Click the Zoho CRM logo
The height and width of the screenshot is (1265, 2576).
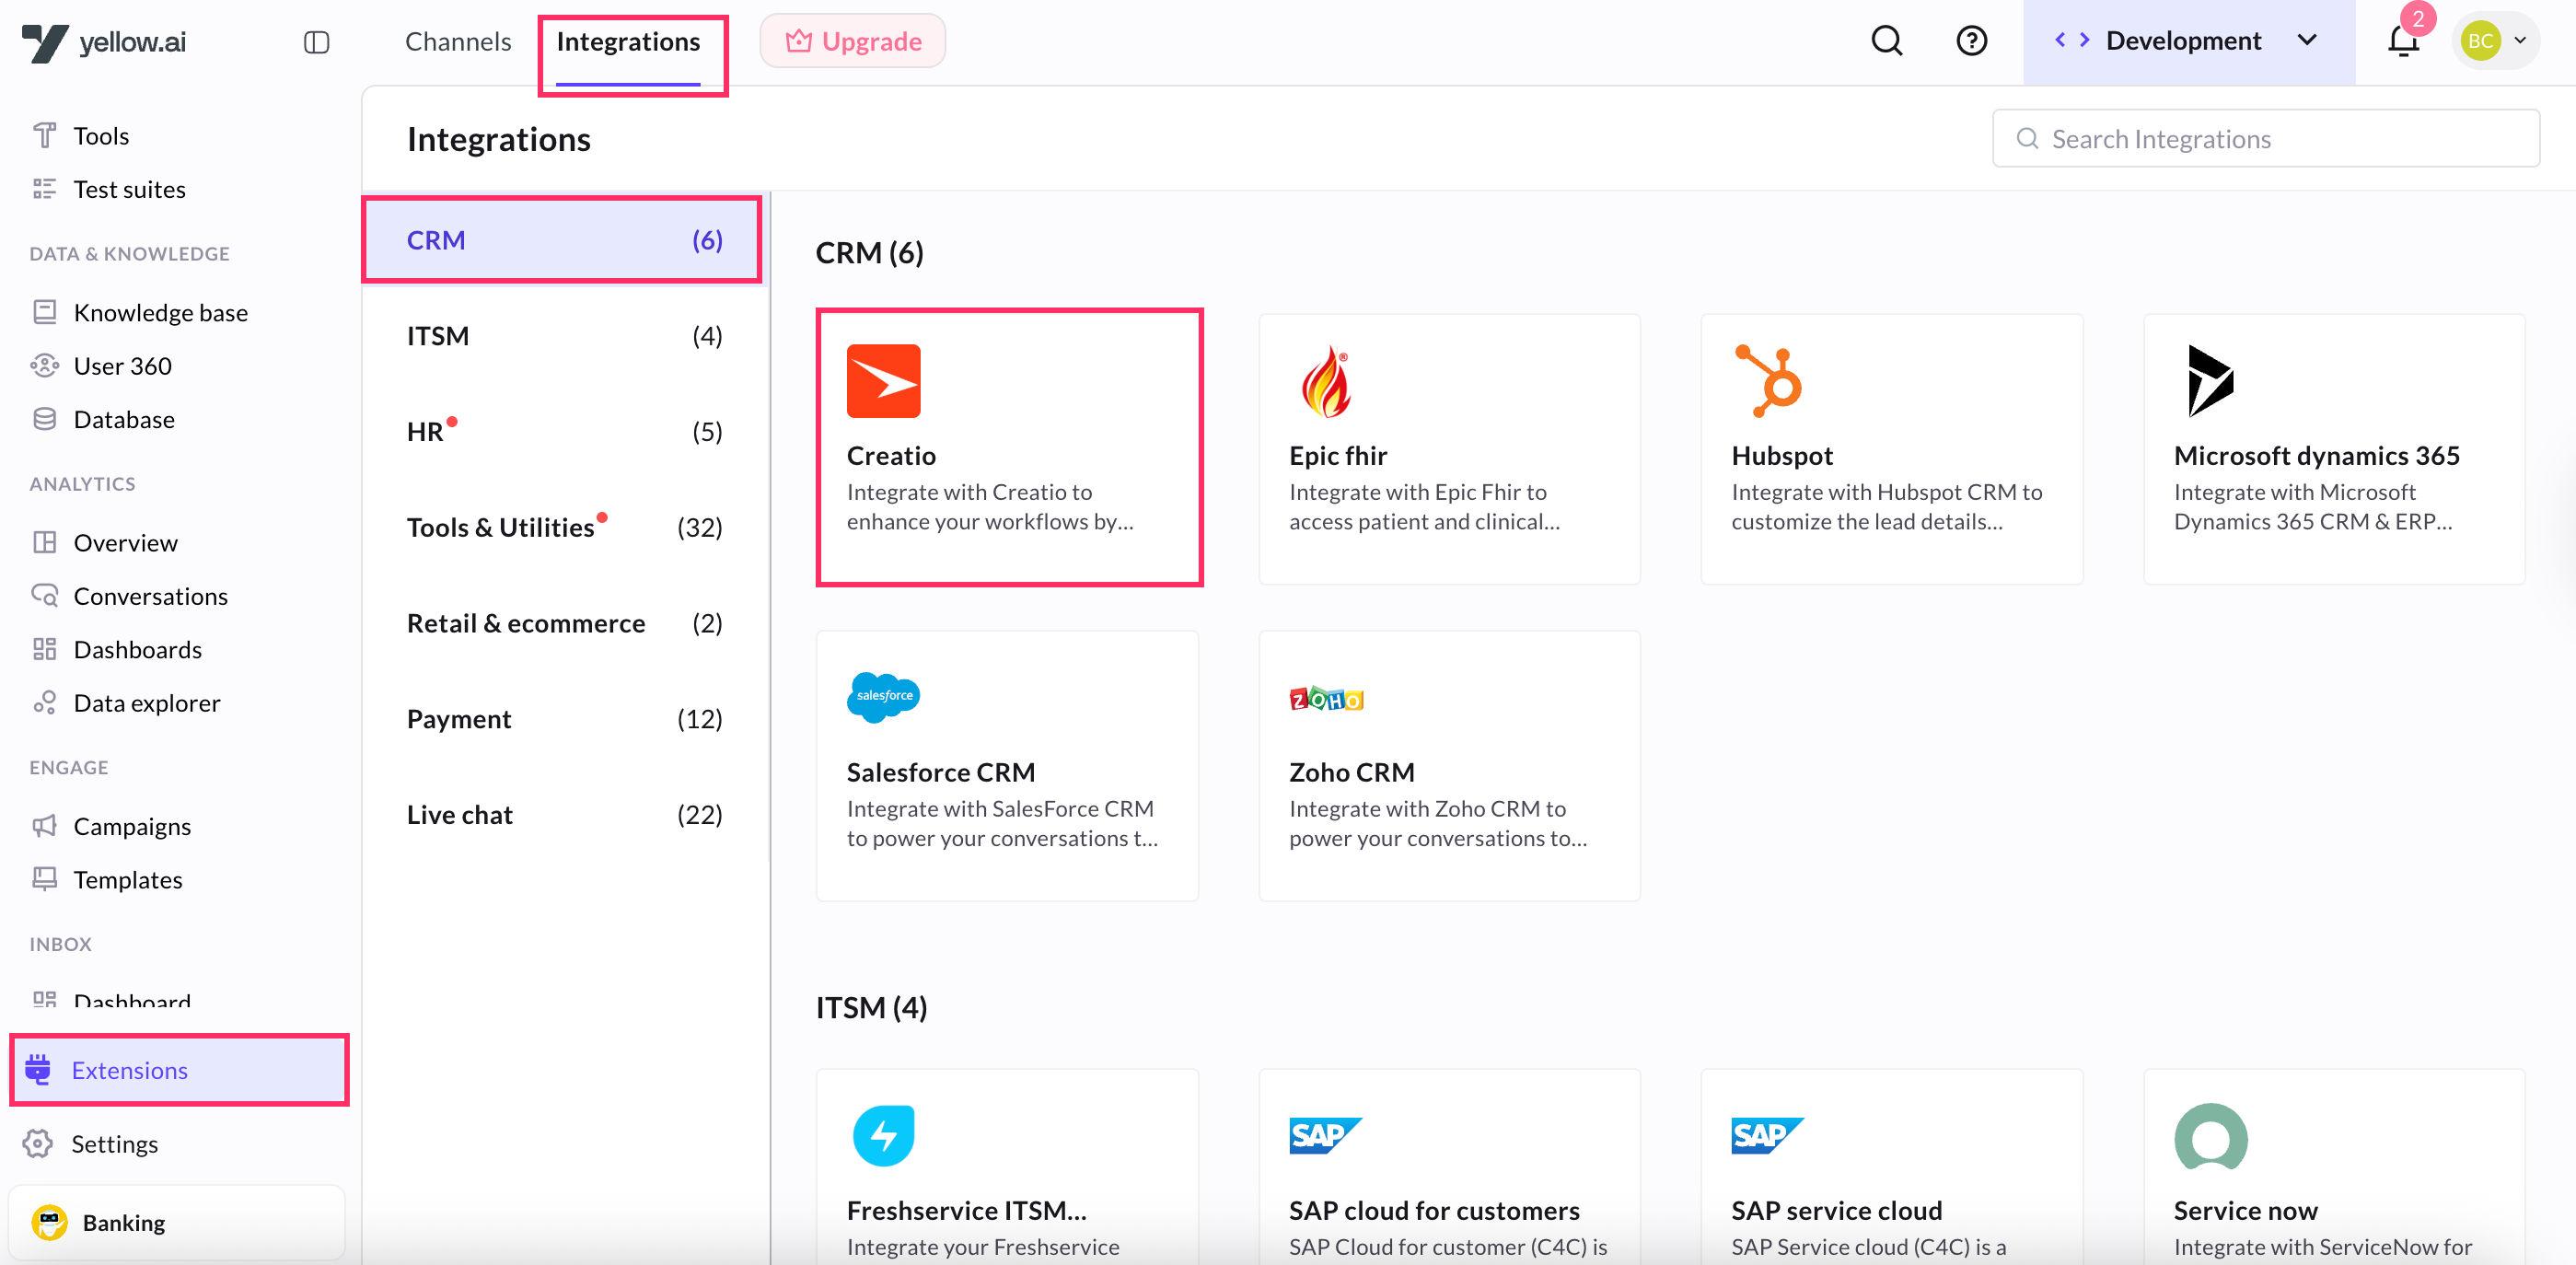pyautogui.click(x=1326, y=699)
